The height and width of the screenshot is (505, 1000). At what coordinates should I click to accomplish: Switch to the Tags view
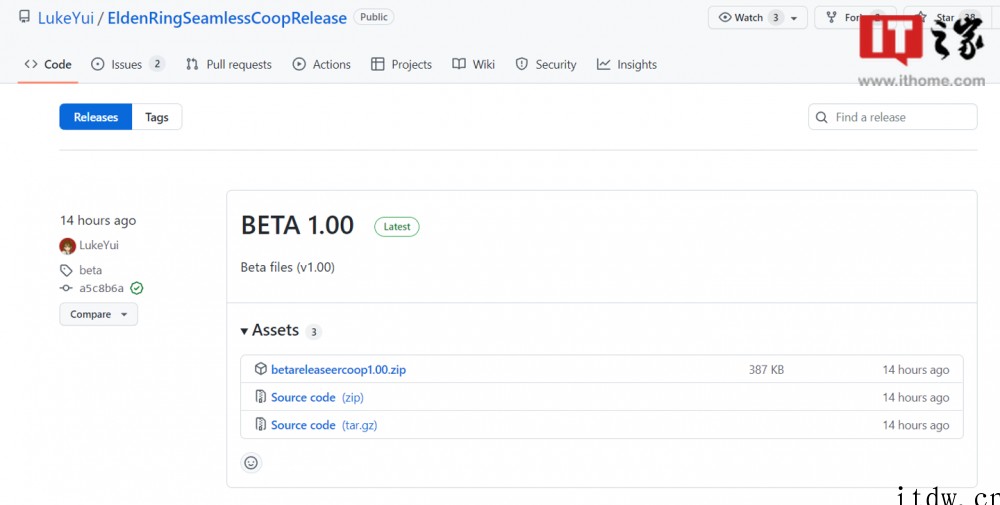(157, 117)
